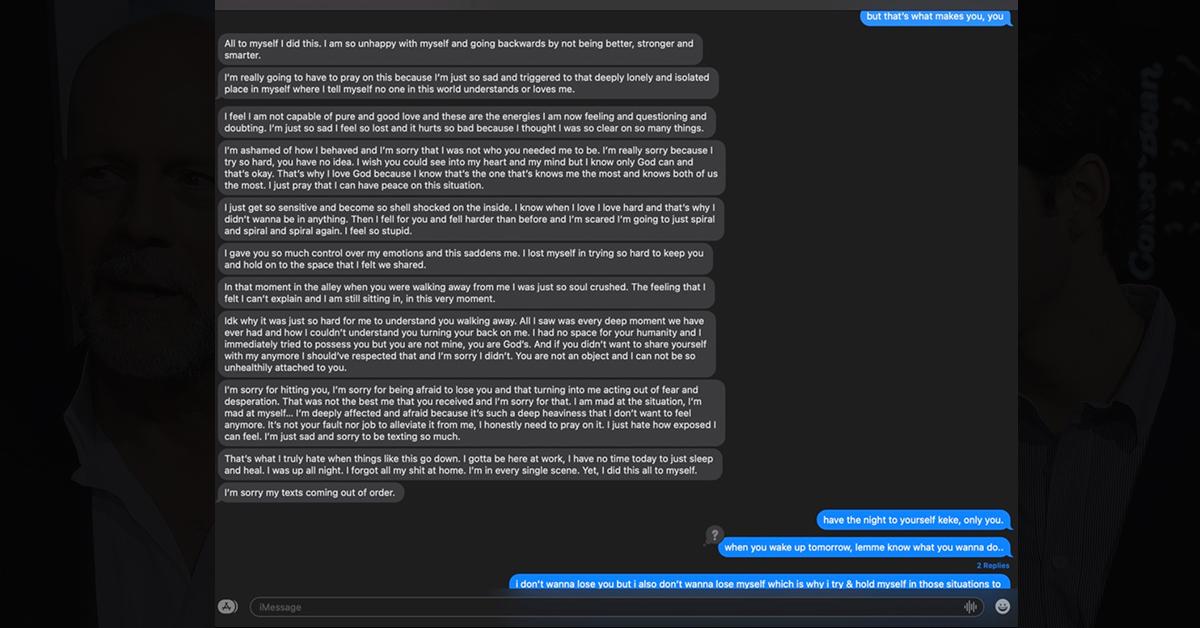Image resolution: width=1200 pixels, height=628 pixels.
Task: Select the "have the night to yourself keke" message
Action: (x=914, y=520)
